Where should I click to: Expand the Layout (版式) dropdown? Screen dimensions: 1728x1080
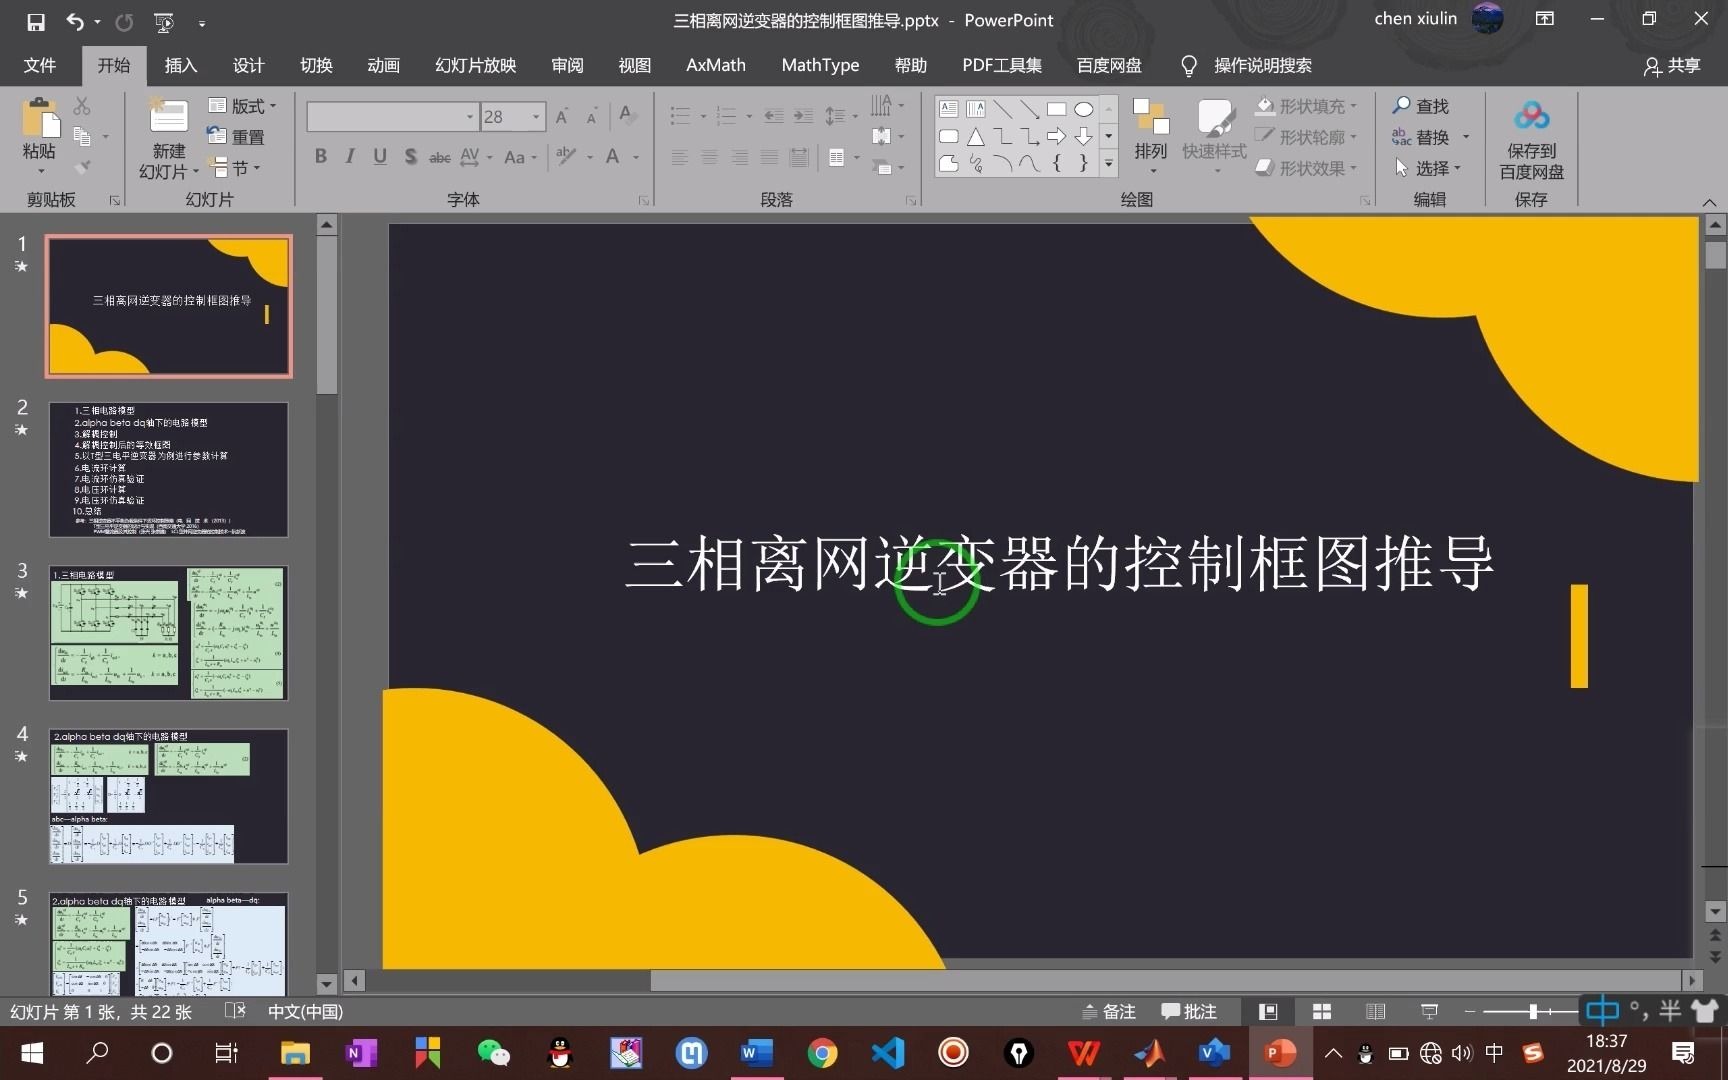click(x=243, y=106)
